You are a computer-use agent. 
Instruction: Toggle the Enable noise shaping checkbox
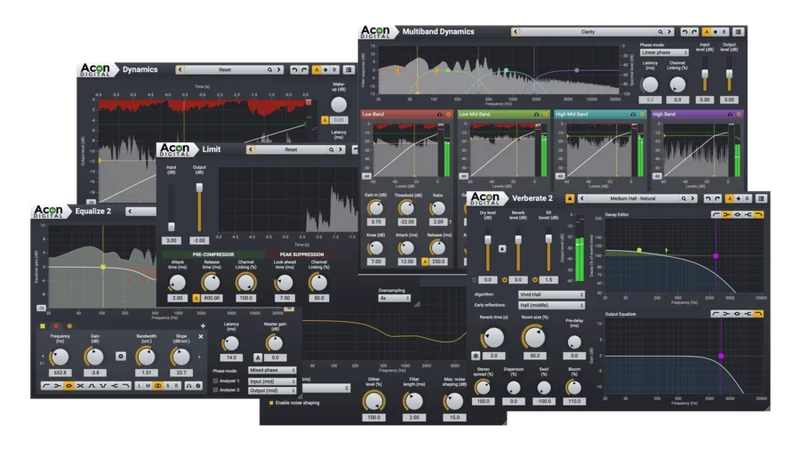271,403
